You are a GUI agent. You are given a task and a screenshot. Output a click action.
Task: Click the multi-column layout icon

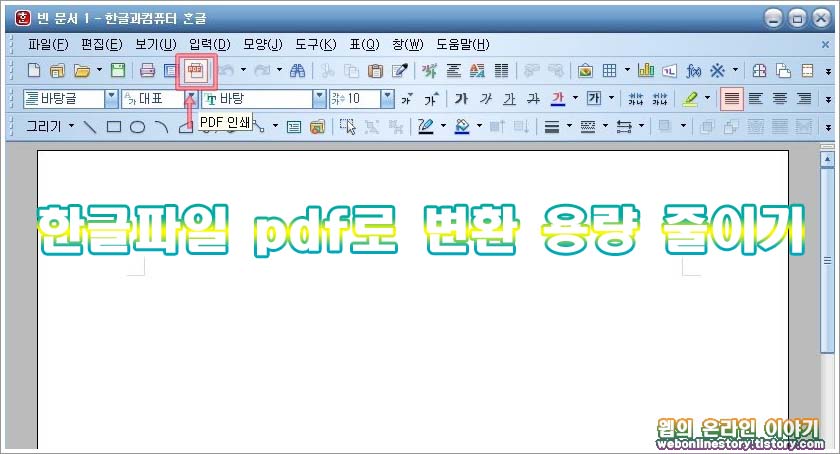(x=501, y=70)
